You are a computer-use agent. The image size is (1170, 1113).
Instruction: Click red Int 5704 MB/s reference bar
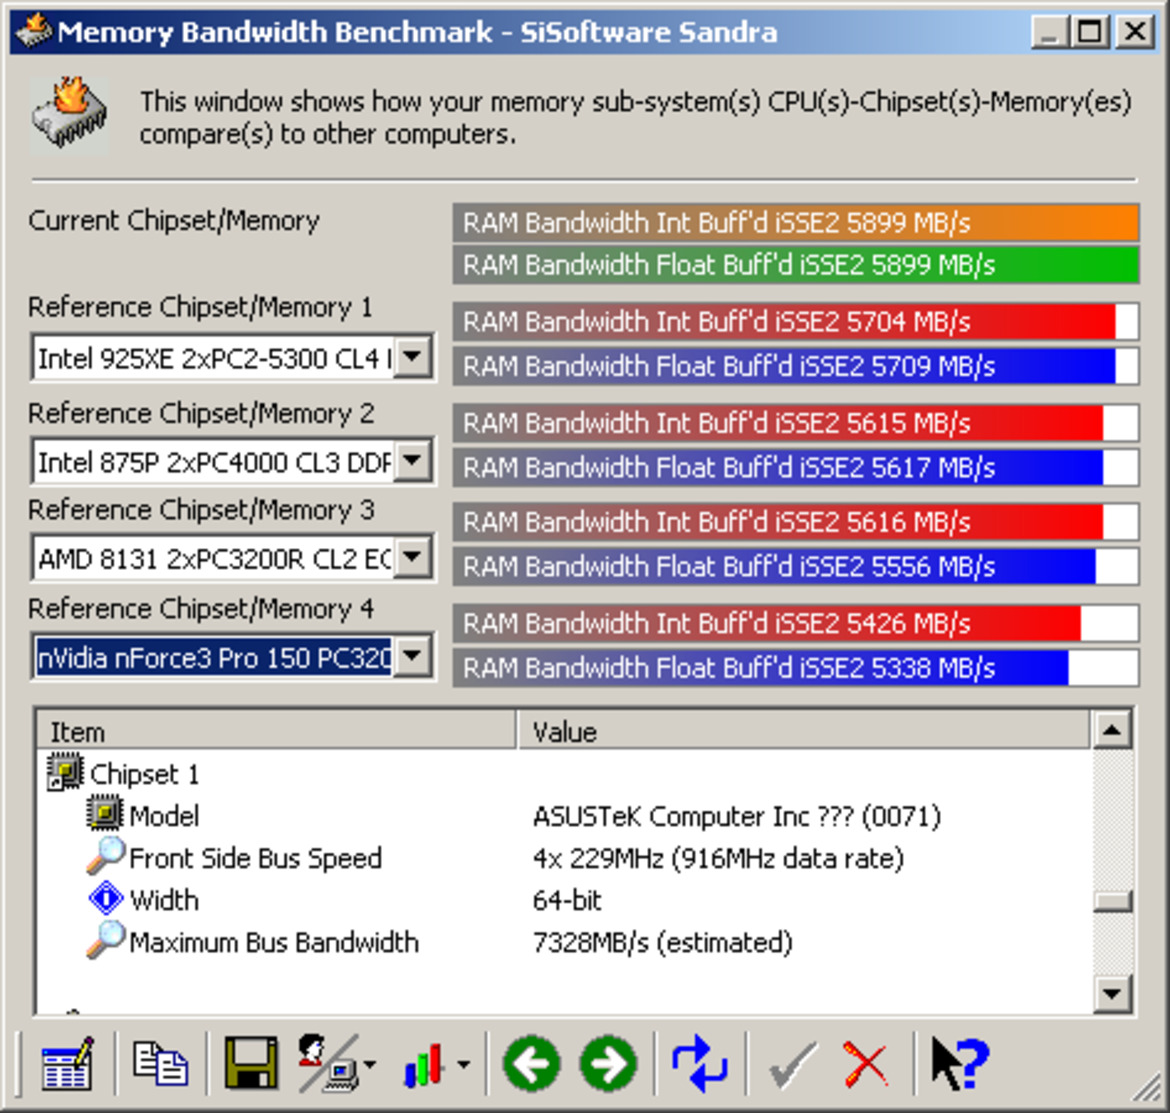[x=795, y=322]
